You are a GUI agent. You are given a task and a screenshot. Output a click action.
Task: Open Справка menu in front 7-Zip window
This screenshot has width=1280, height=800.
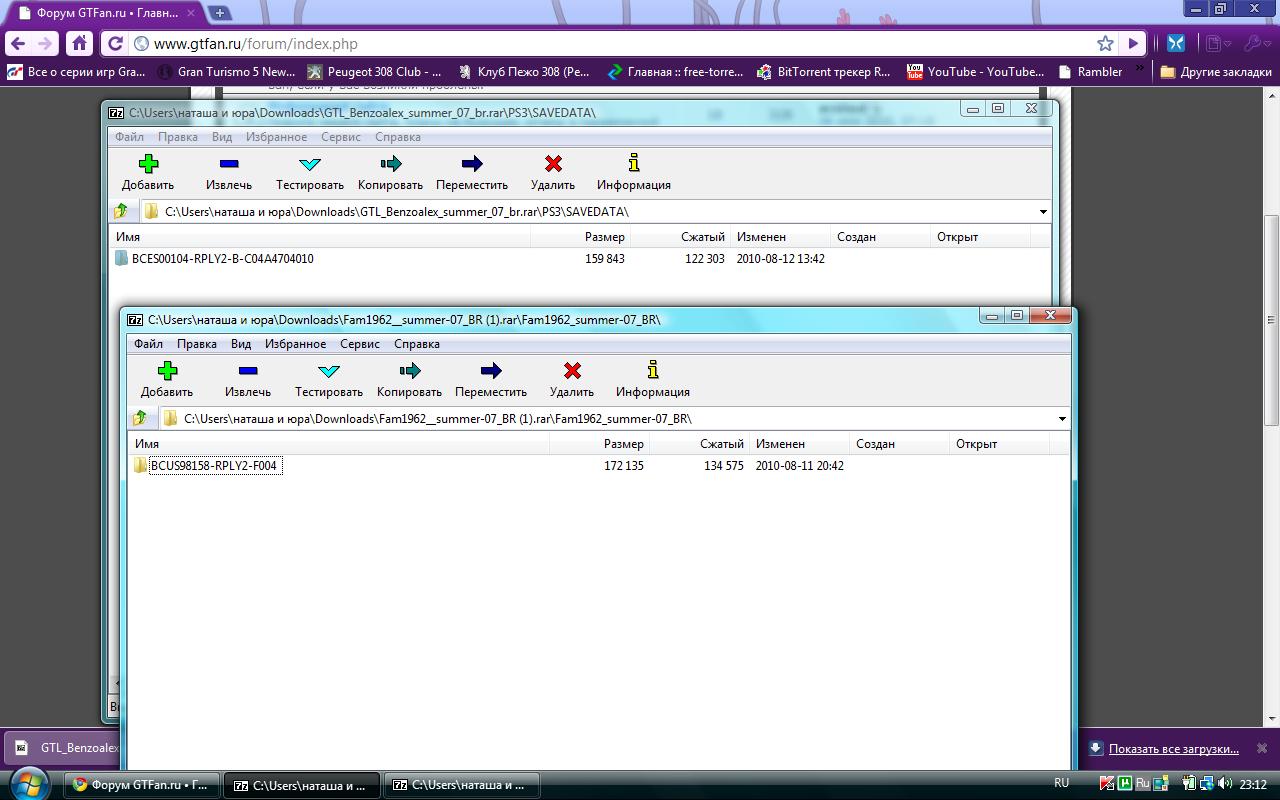[417, 343]
